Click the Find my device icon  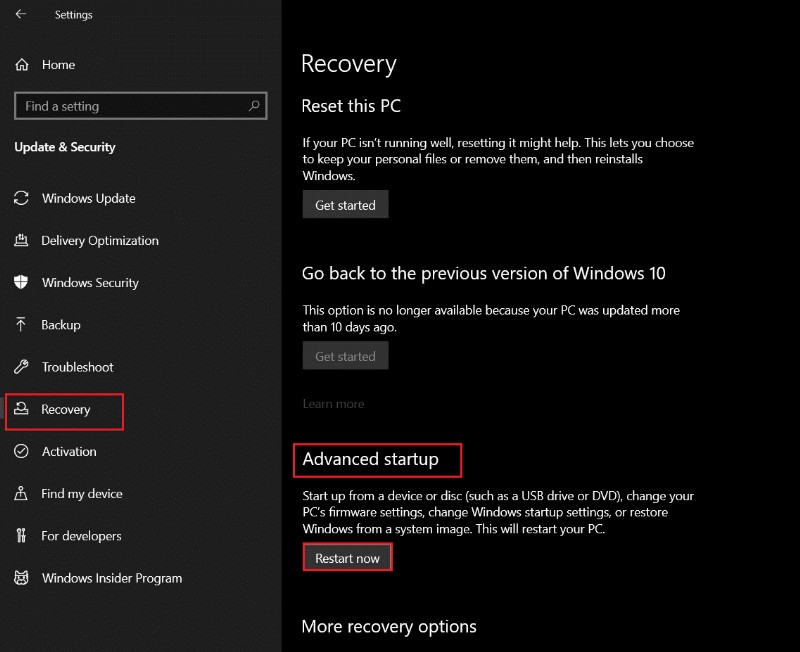point(21,493)
